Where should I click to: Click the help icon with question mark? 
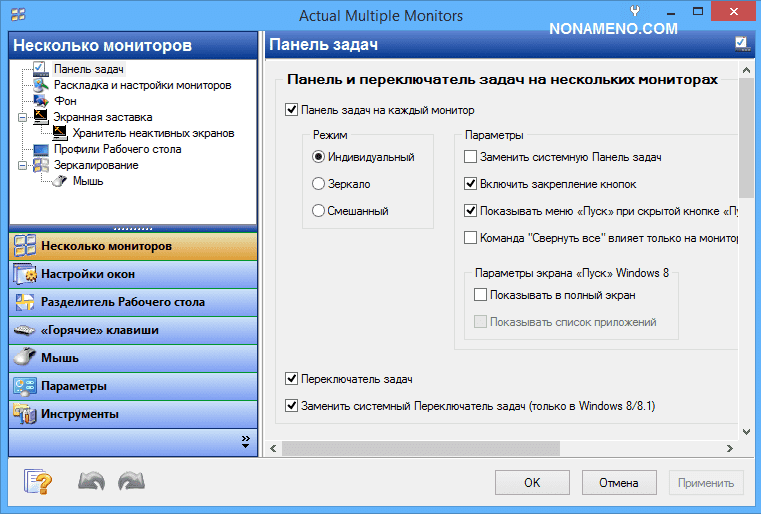[38, 482]
